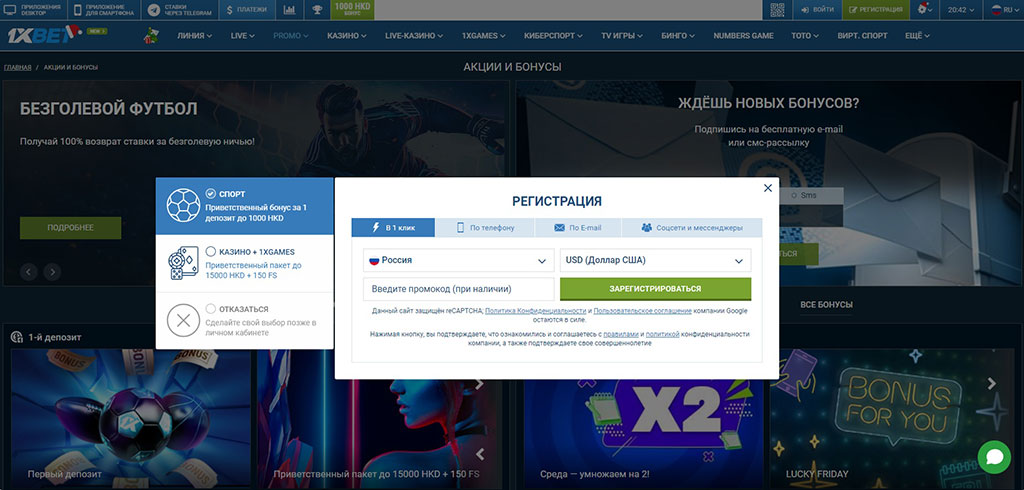Click the Christmas tree gift icon

point(150,36)
